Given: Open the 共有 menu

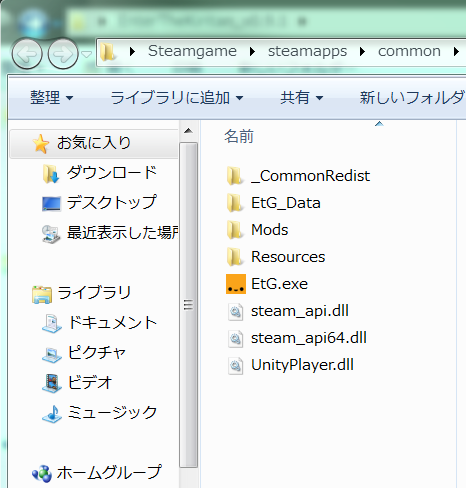Looking at the screenshot, I should 302,98.
